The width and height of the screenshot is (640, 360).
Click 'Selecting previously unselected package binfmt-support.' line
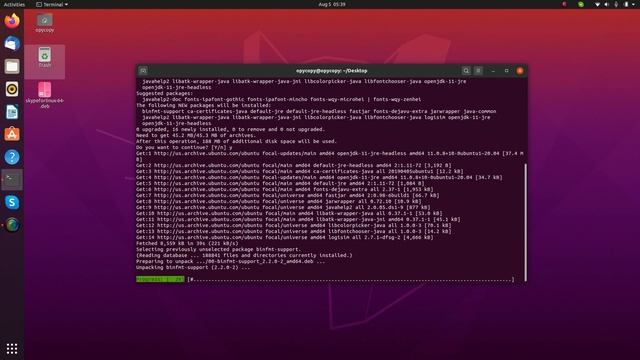tap(218, 249)
